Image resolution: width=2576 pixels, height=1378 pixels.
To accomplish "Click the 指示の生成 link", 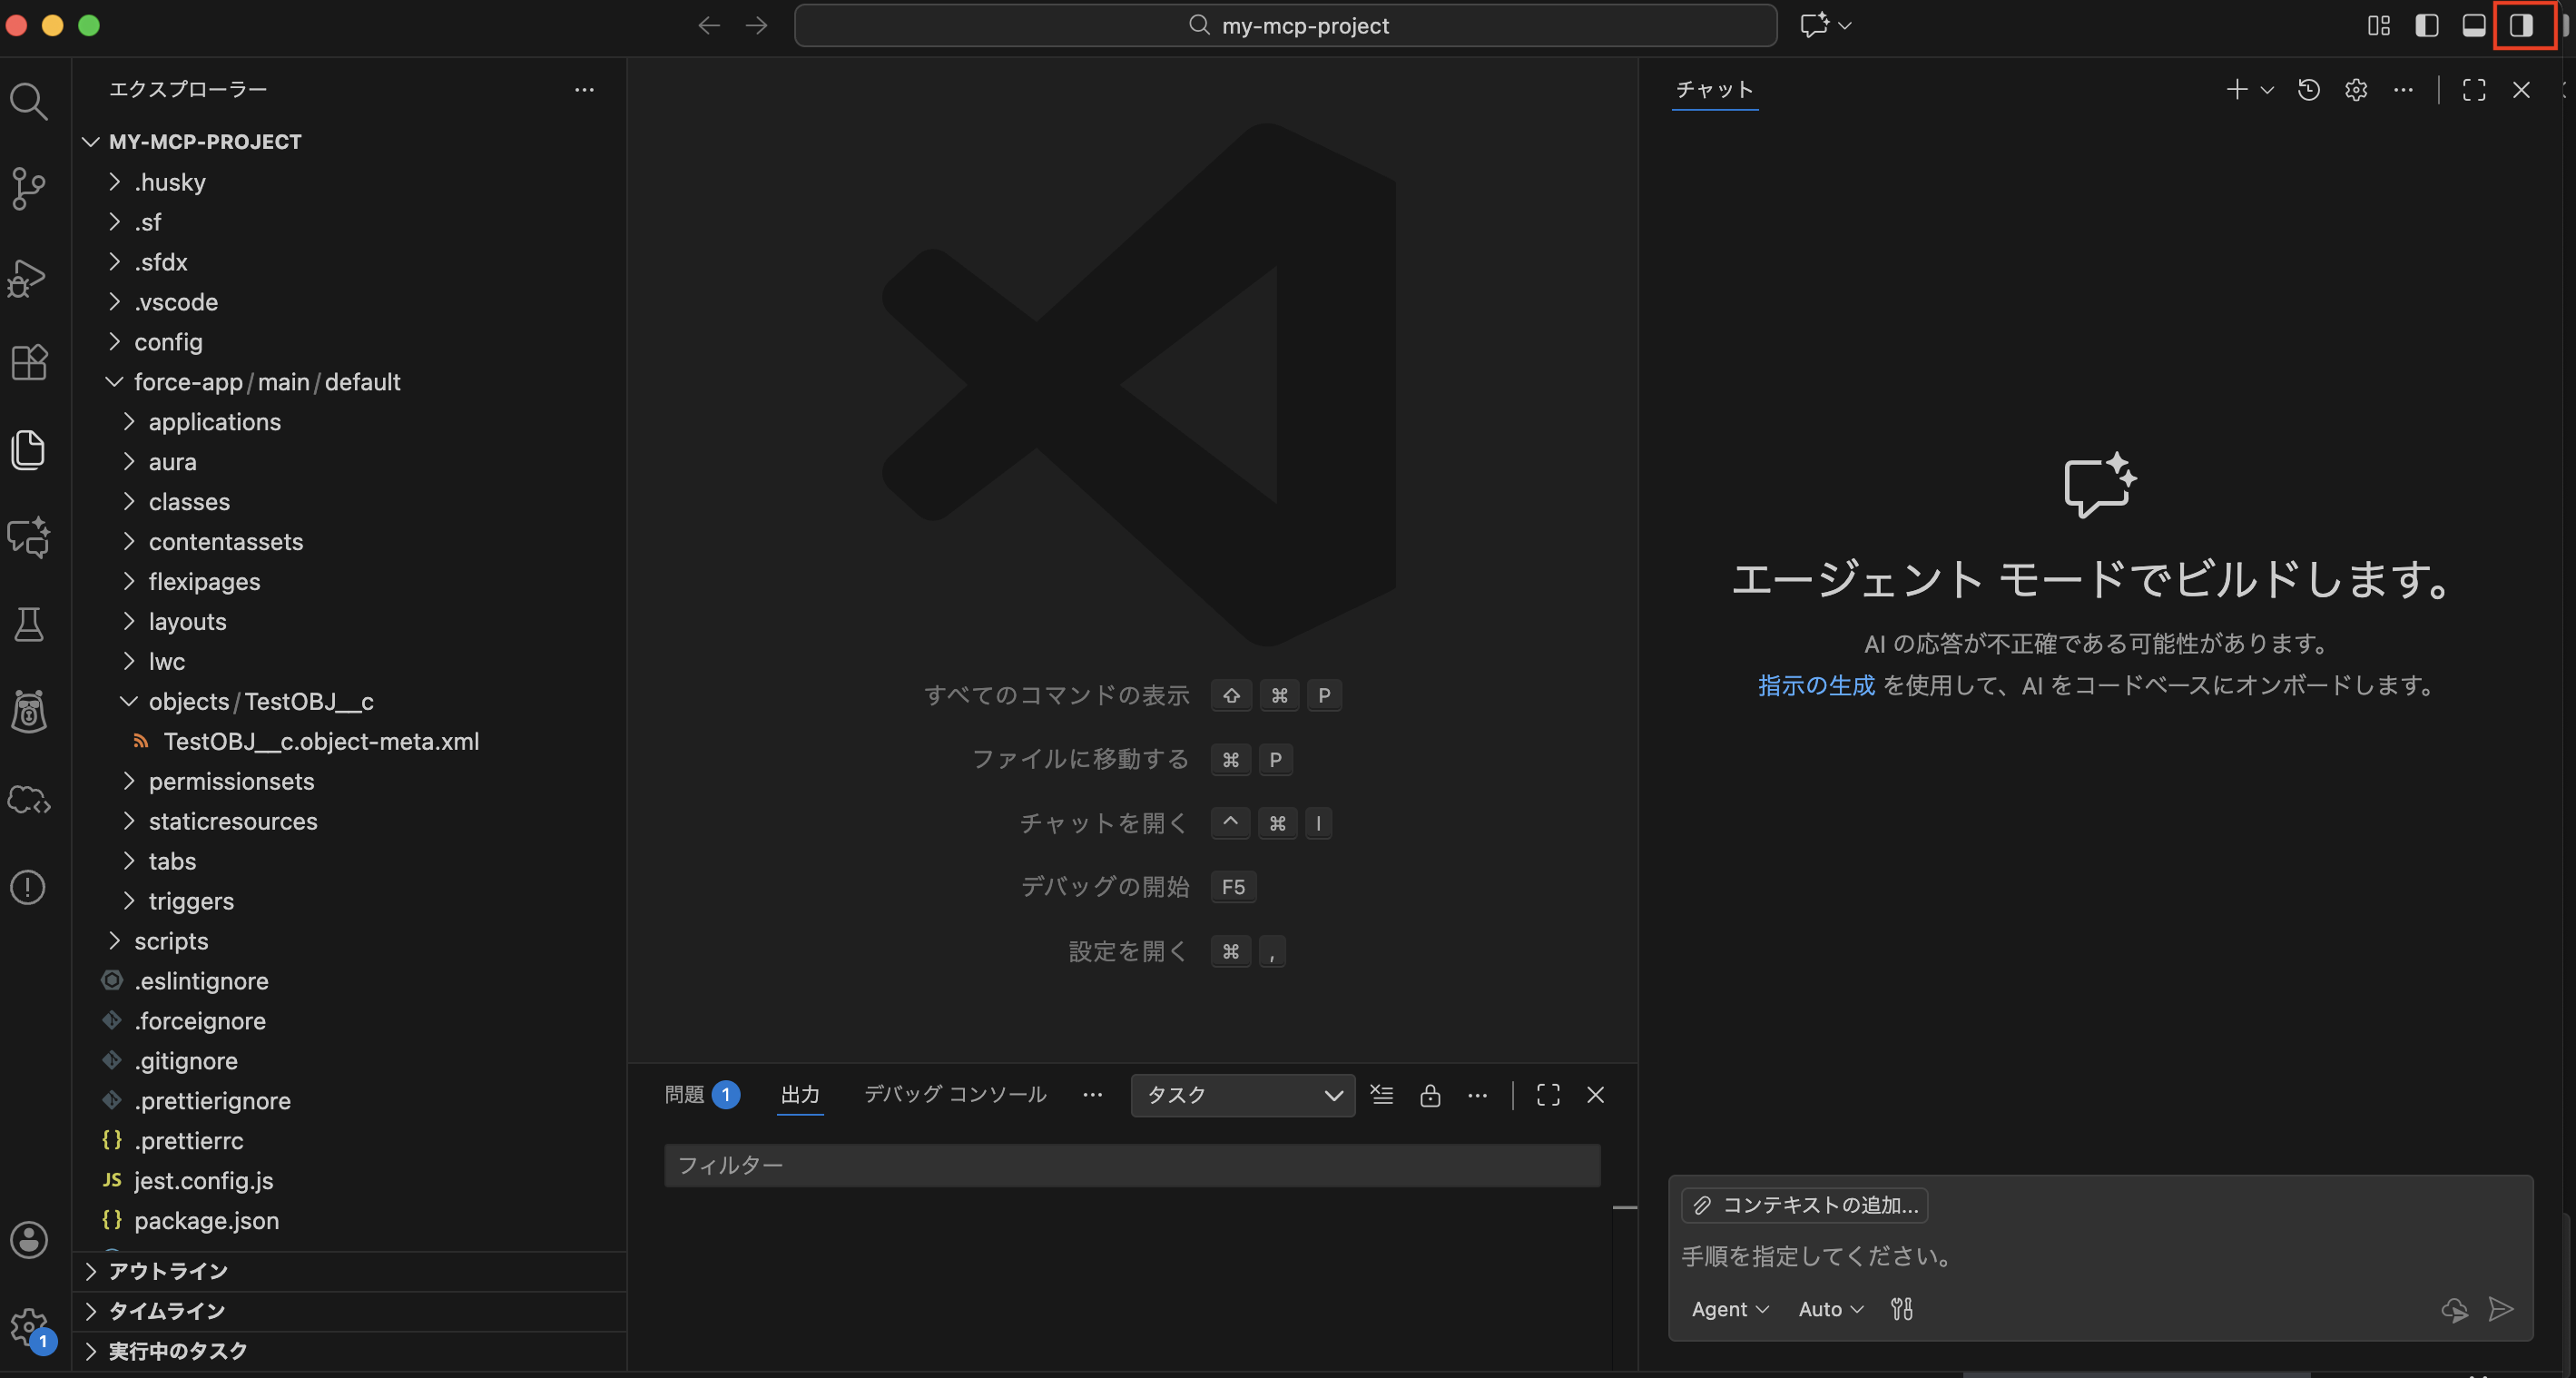I will point(1816,685).
